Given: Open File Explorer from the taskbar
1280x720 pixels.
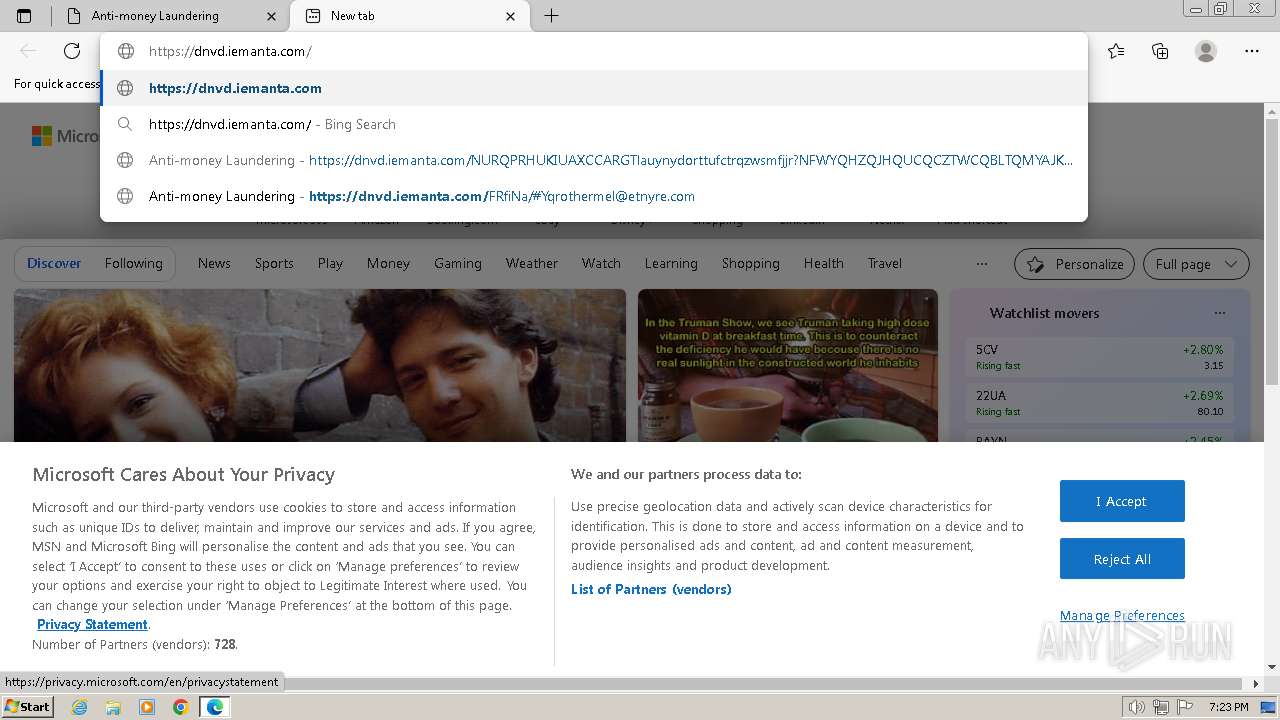Looking at the screenshot, I should click(113, 707).
